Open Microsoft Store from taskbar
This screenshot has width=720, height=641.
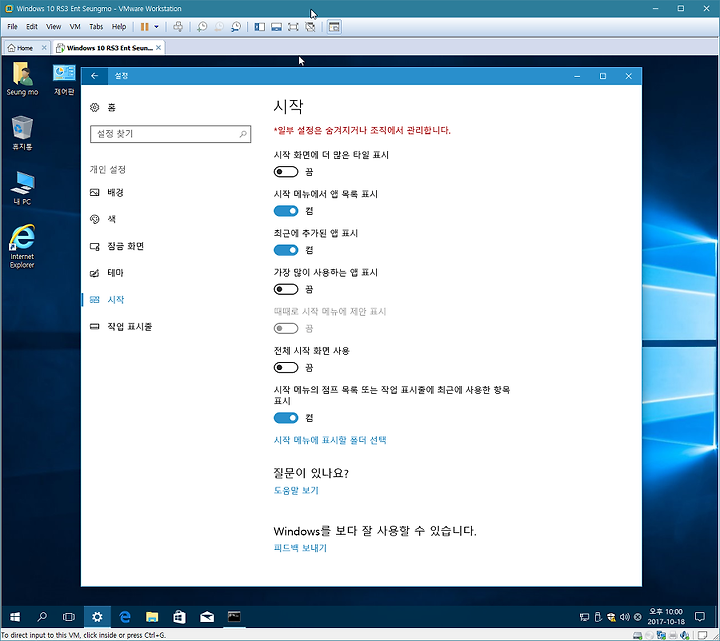click(x=180, y=617)
